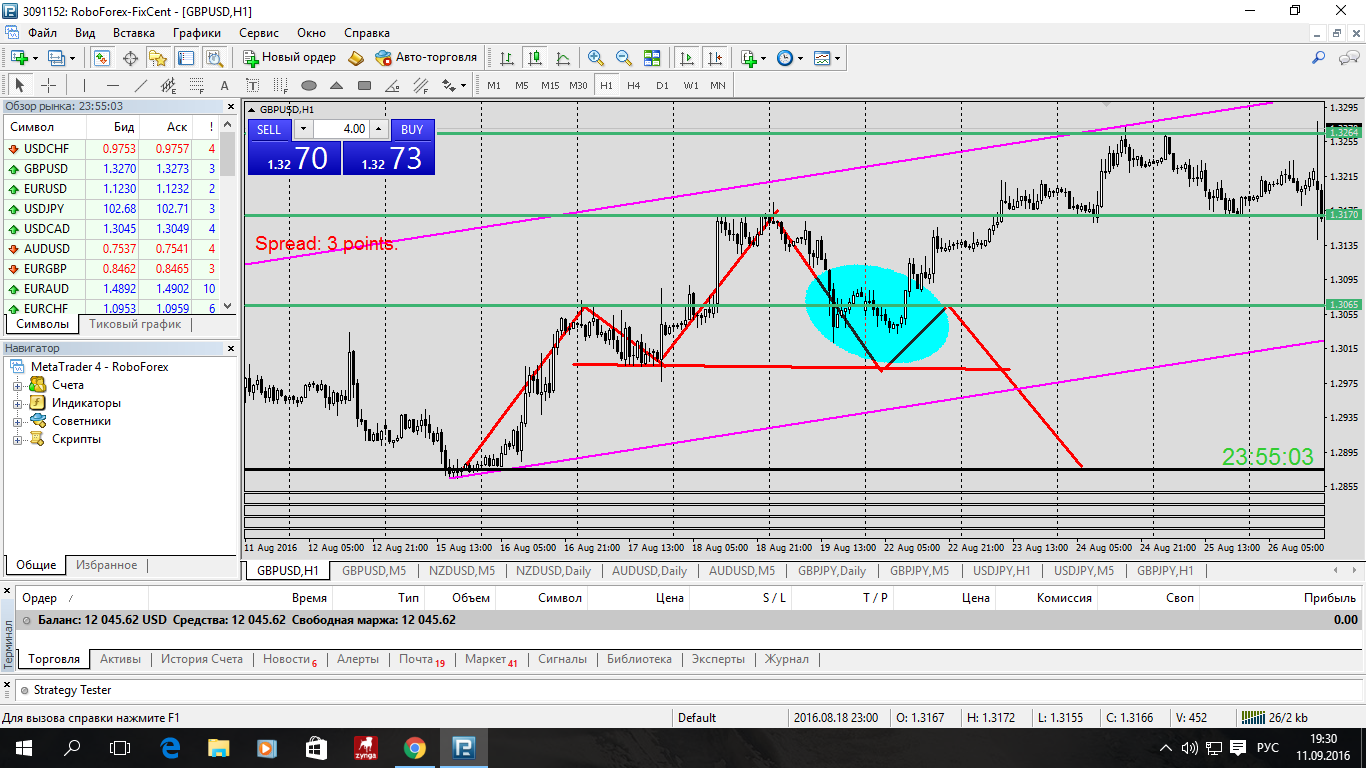
Task: Decrease trade volume with the down arrow
Action: click(x=302, y=129)
